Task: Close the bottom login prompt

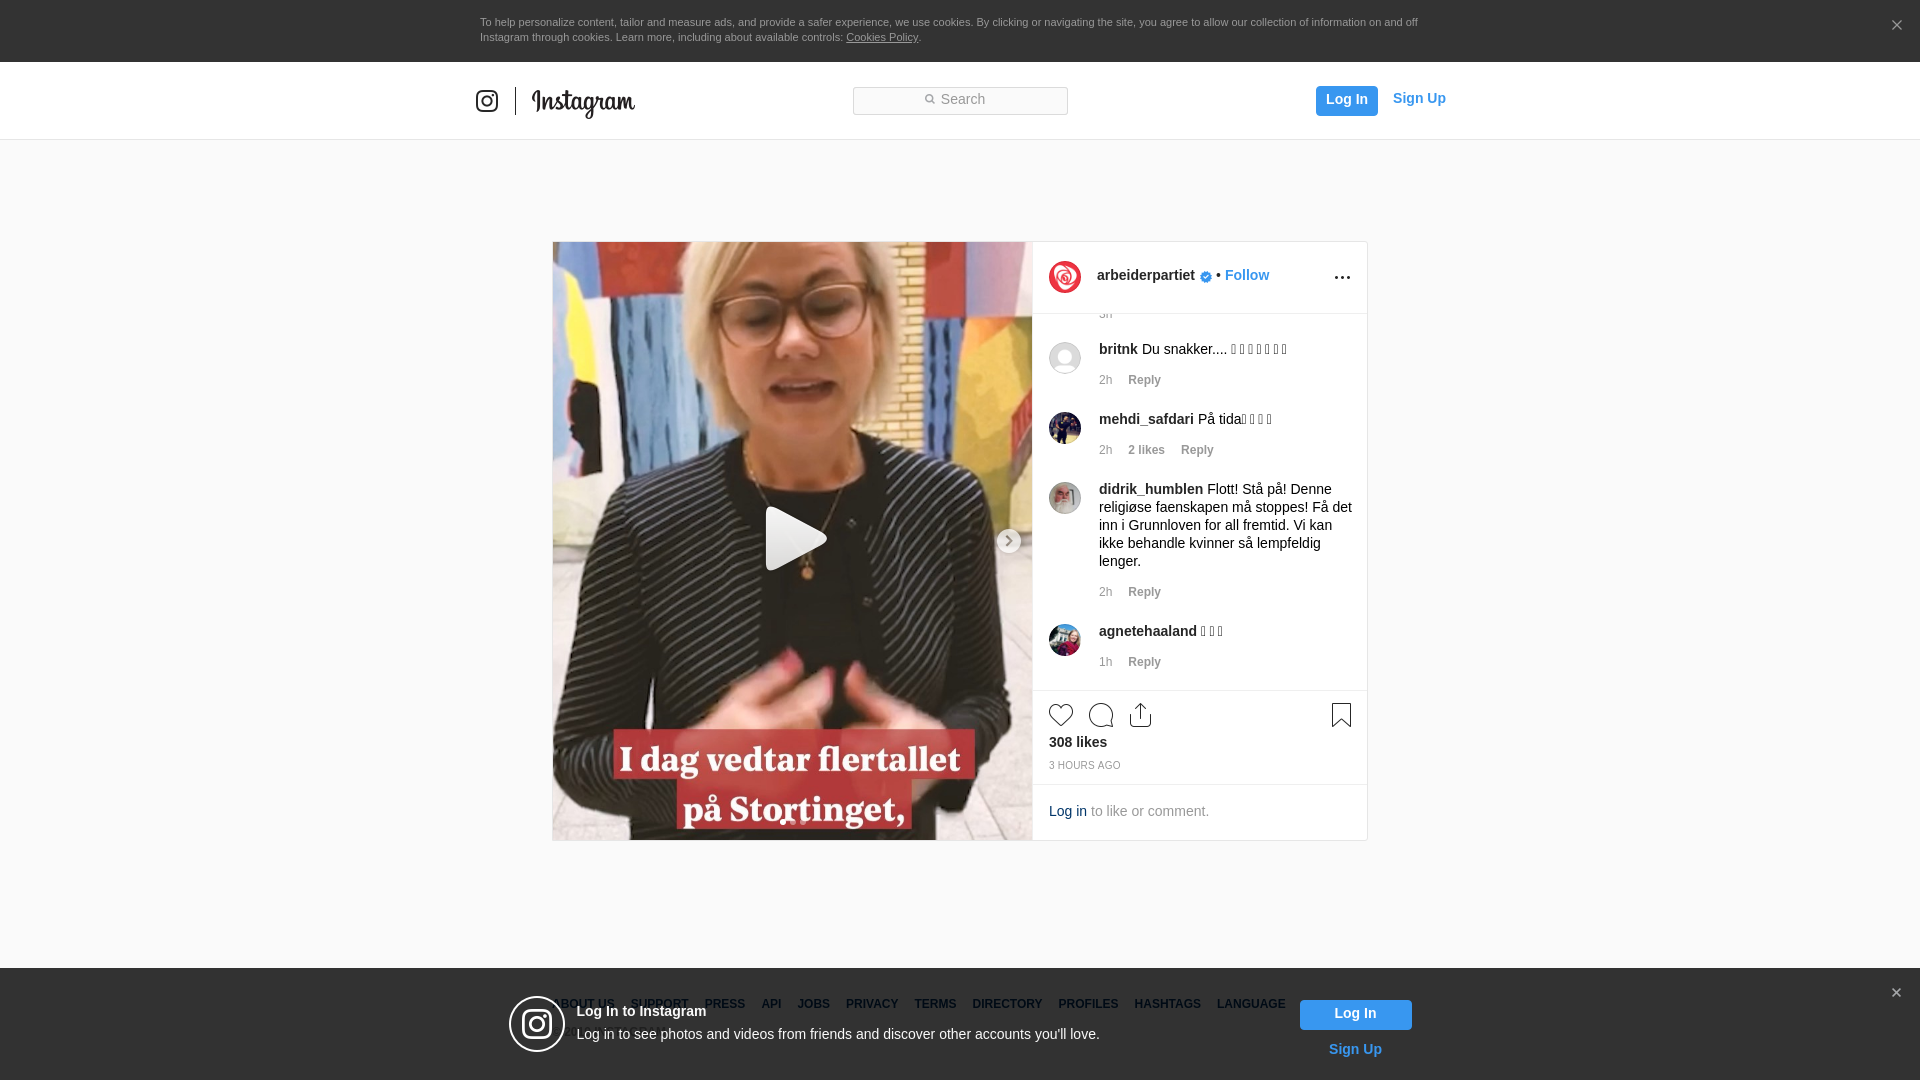Action: pos(1896,993)
